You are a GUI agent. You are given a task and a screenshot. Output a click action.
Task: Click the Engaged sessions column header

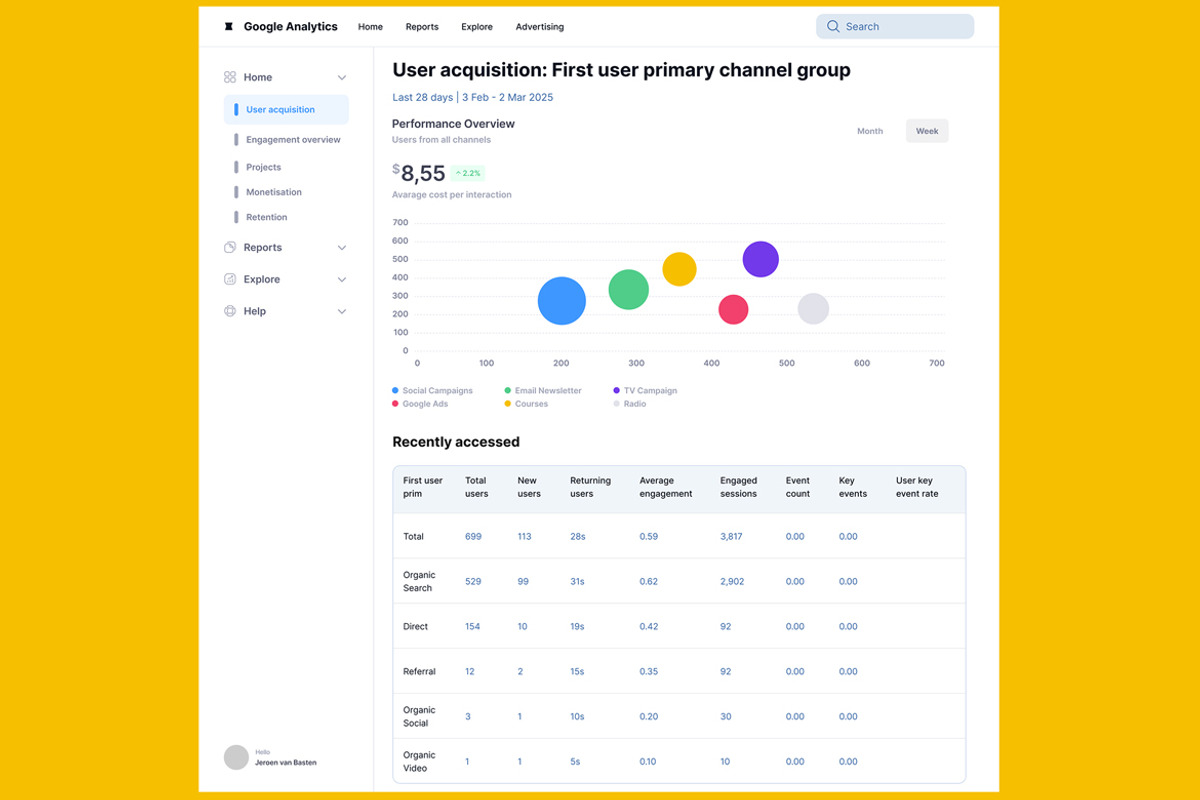(739, 487)
